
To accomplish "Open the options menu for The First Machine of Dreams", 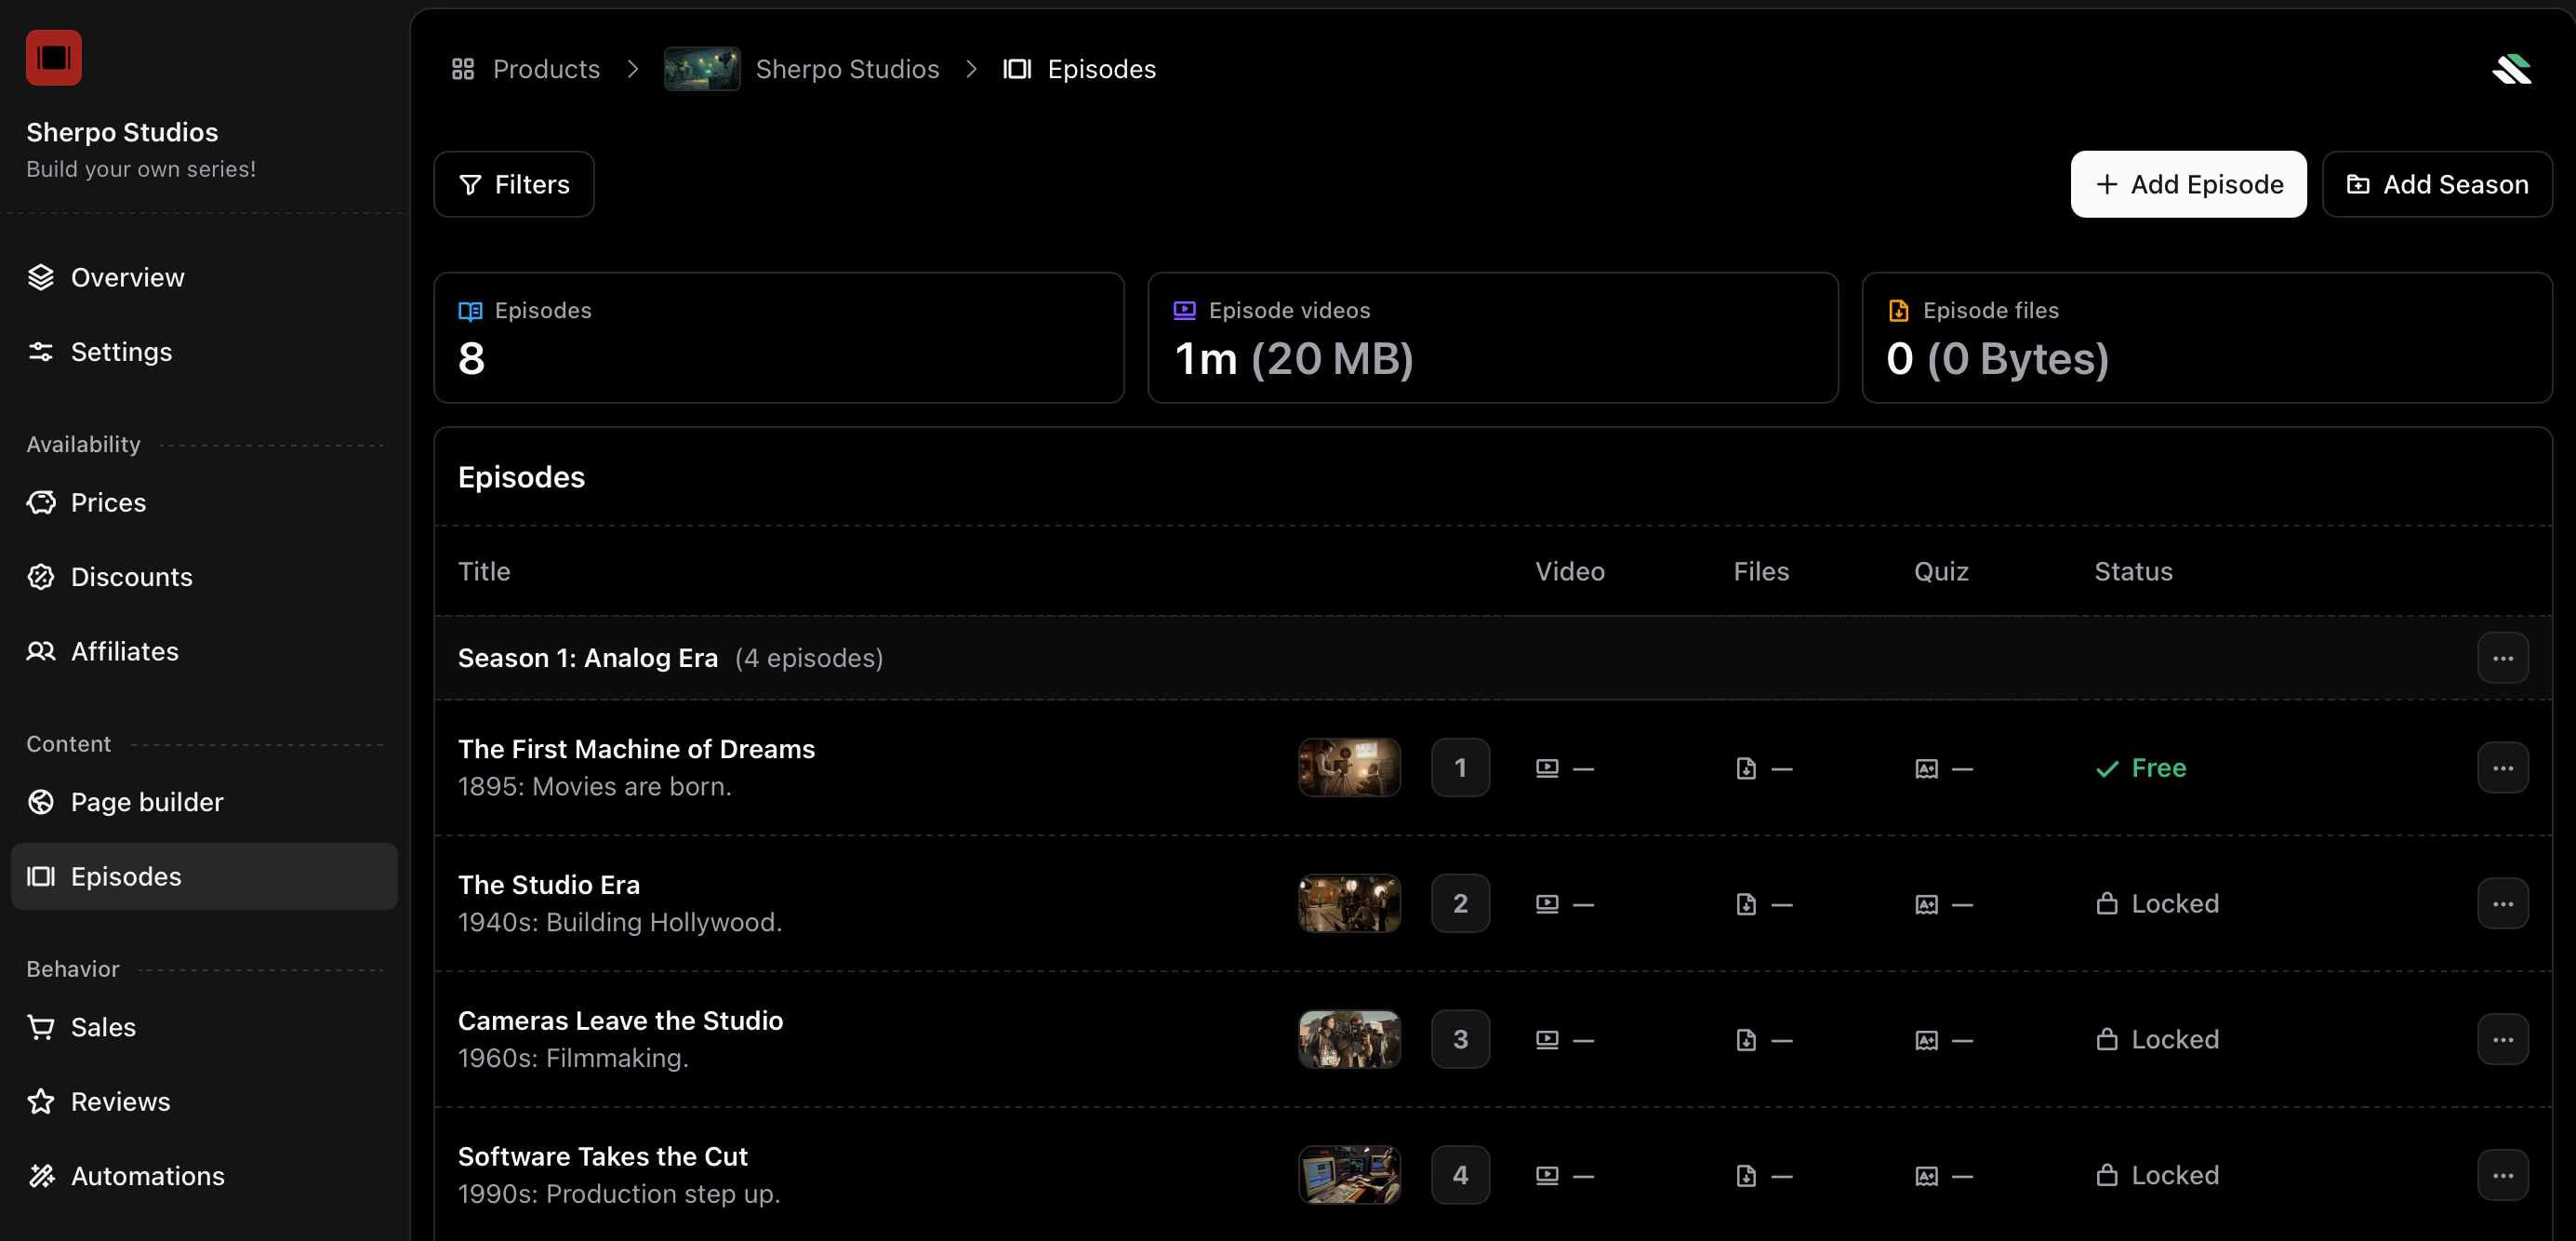I will 2503,768.
